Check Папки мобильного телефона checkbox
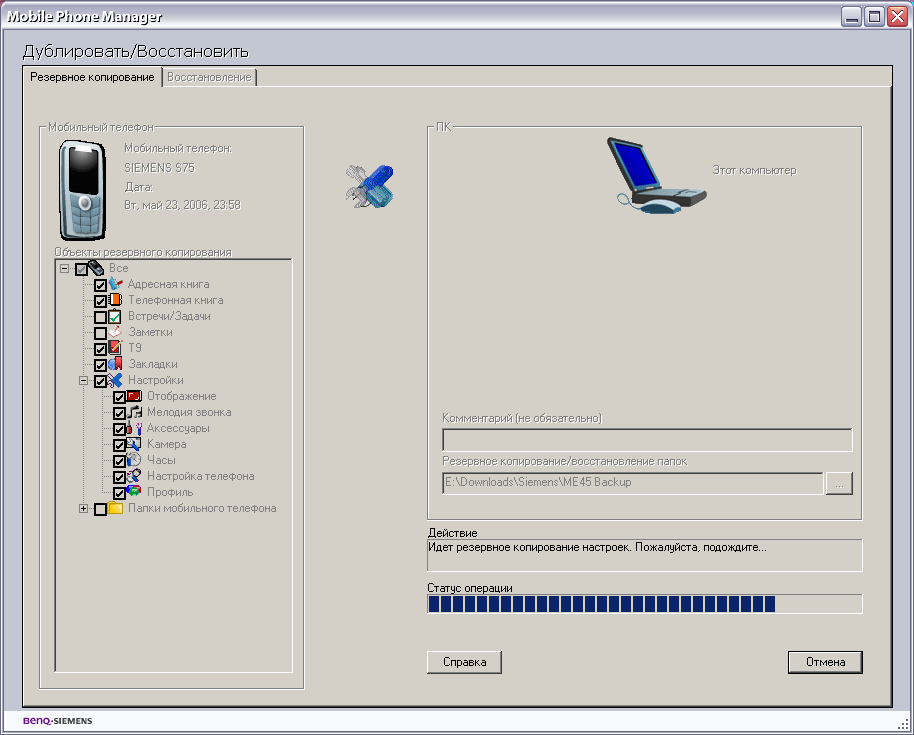The height and width of the screenshot is (735, 914). 100,509
